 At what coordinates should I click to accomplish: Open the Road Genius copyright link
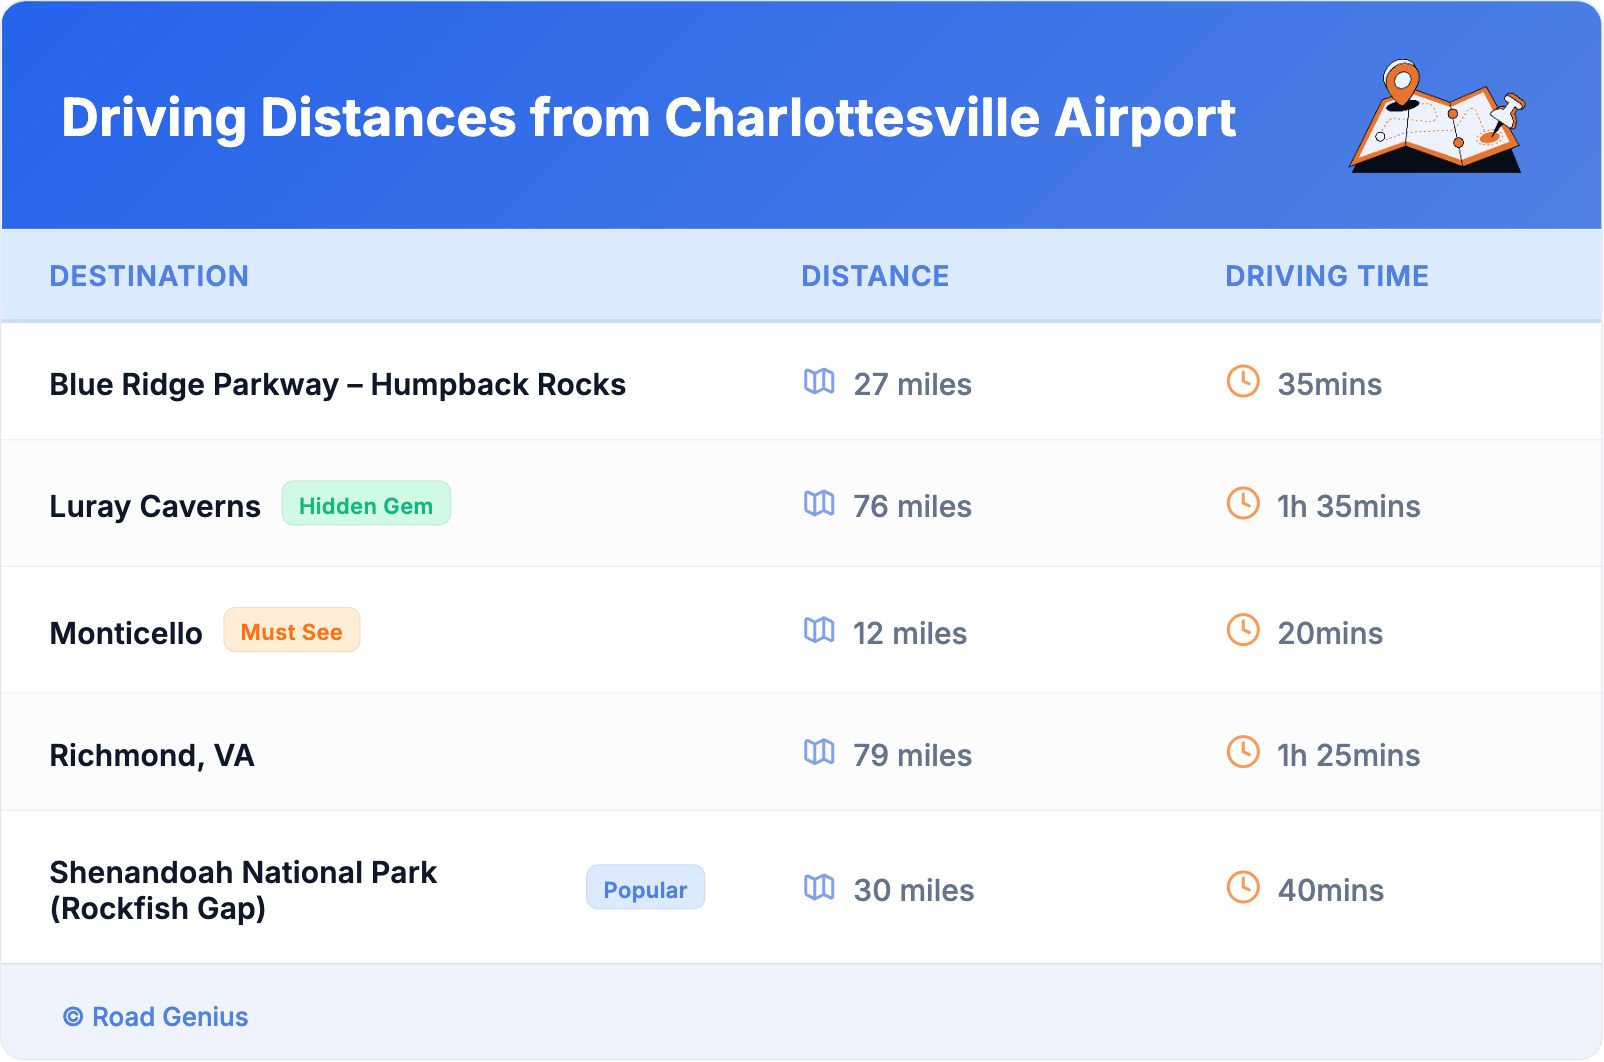click(156, 1017)
